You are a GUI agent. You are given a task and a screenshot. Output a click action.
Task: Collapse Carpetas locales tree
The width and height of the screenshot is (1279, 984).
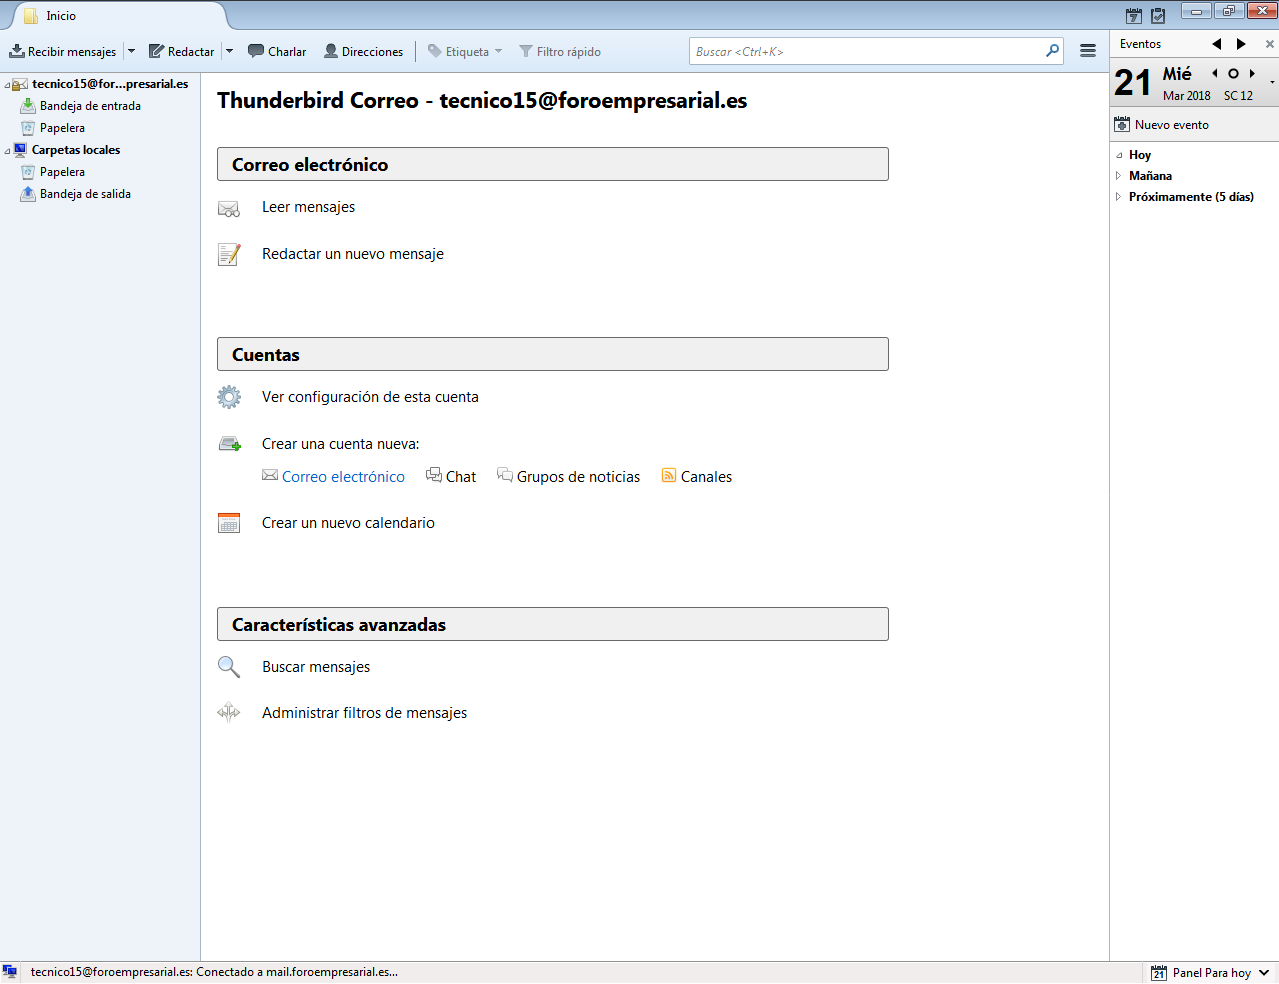pyautogui.click(x=7, y=151)
